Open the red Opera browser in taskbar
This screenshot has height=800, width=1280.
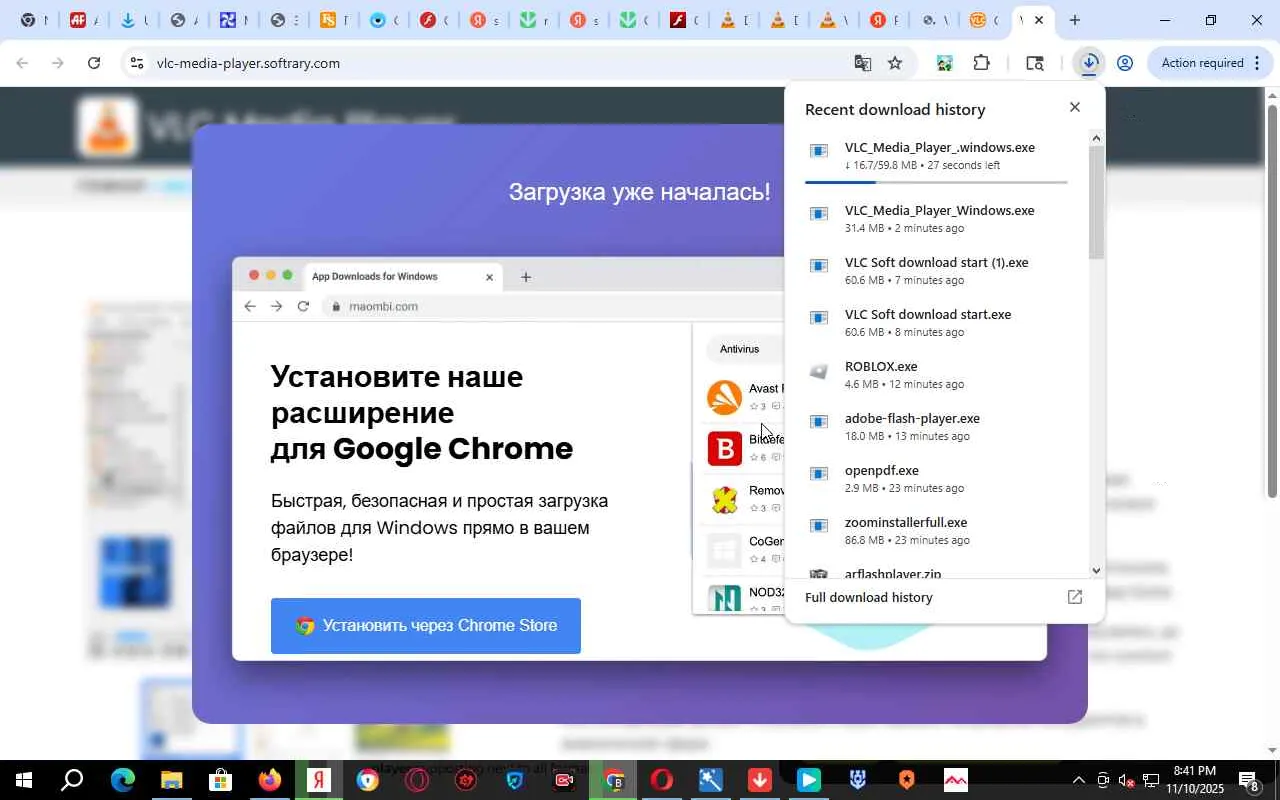pos(662,780)
